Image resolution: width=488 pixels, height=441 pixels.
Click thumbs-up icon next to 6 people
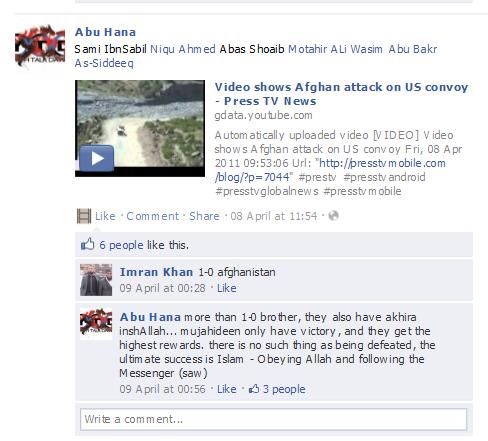tap(88, 244)
